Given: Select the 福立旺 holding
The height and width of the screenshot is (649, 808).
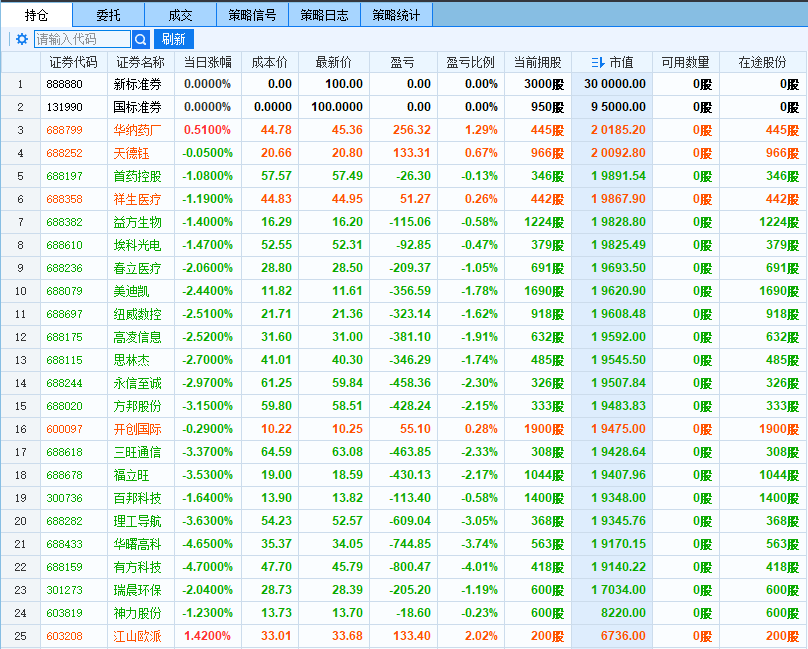Looking at the screenshot, I should pyautogui.click(x=131, y=475).
